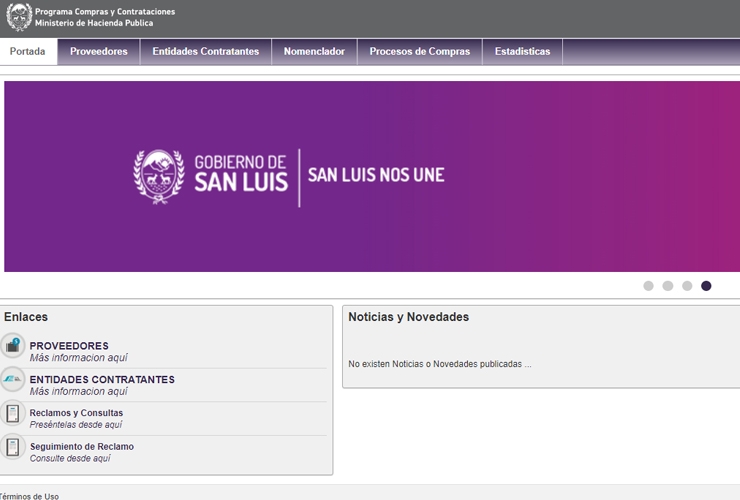
Task: Open the Entidades Contratantes menu tab
Action: tap(206, 51)
